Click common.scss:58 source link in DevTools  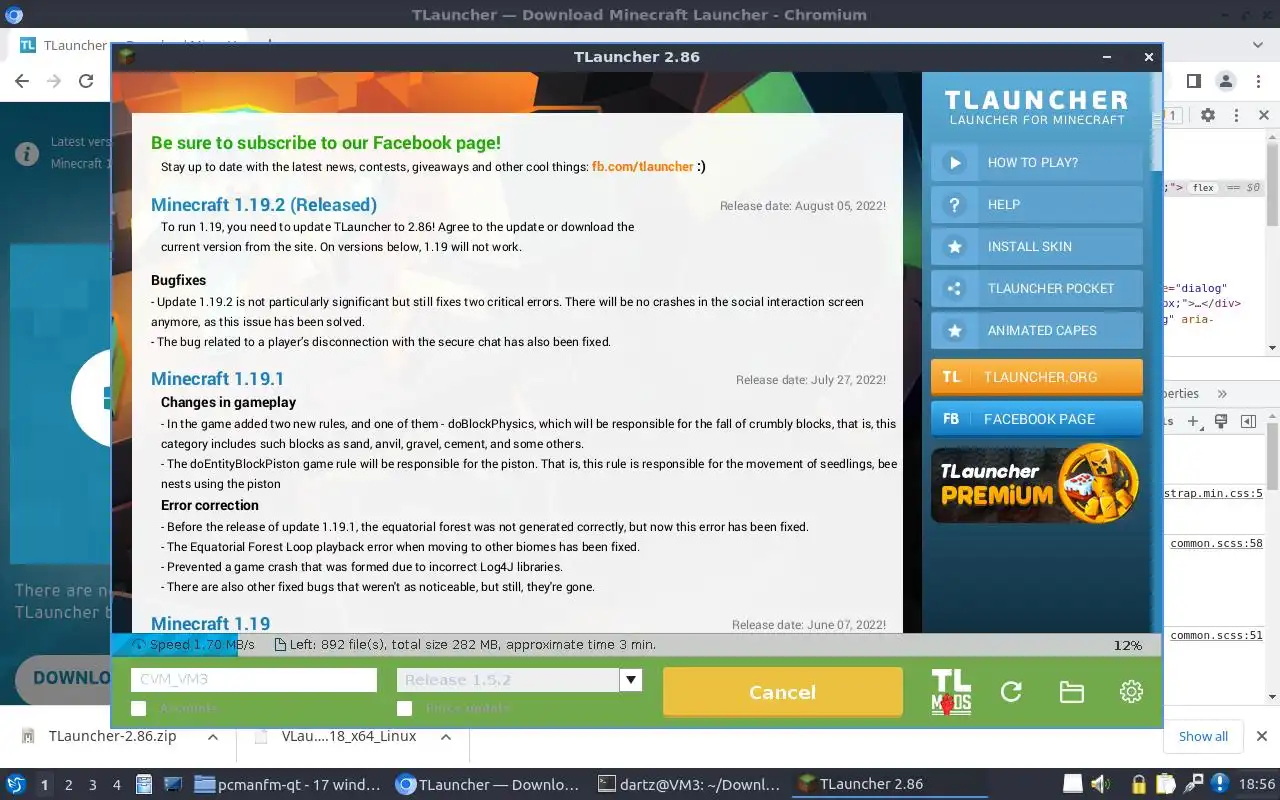1216,544
